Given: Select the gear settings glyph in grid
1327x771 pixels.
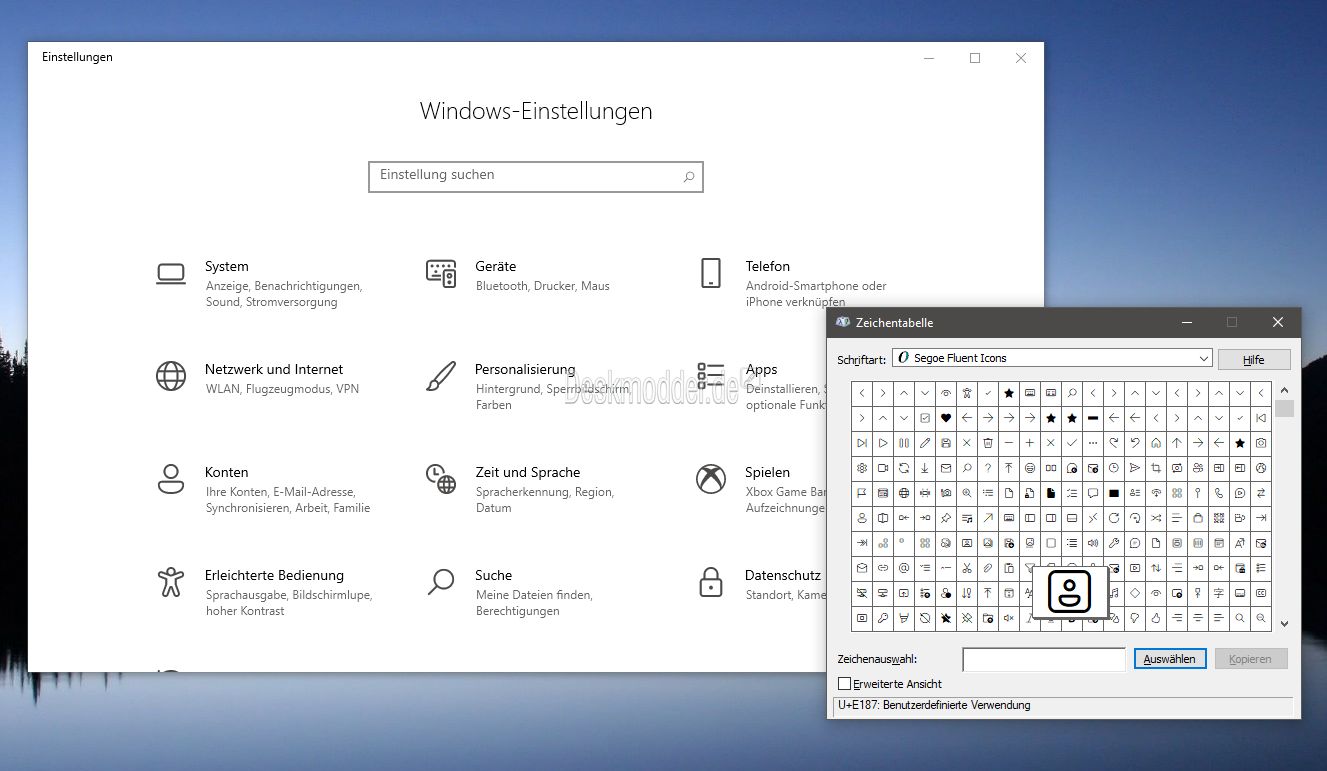Looking at the screenshot, I should tap(862, 468).
